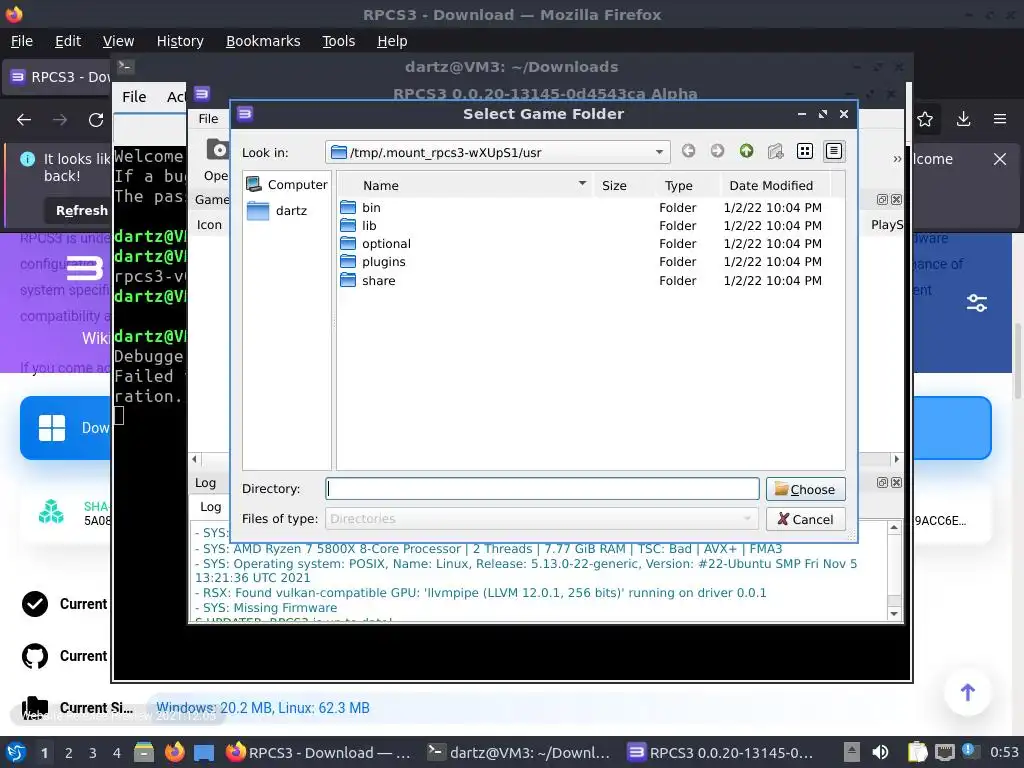Open Firefox File menu
The height and width of the screenshot is (768, 1024).
[22, 41]
